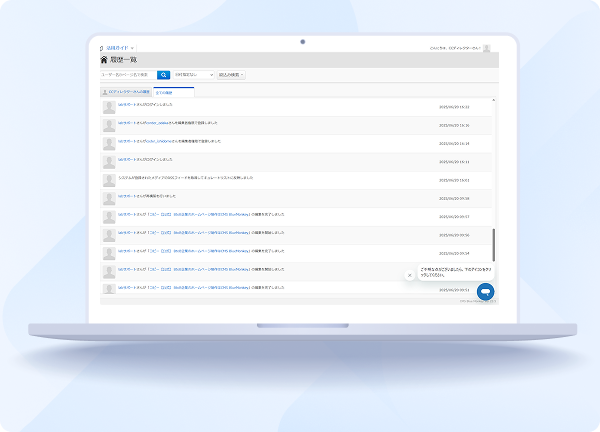600x432 pixels.
Task: Click the avatar of the RSS feed system entry
Action: coord(109,180)
